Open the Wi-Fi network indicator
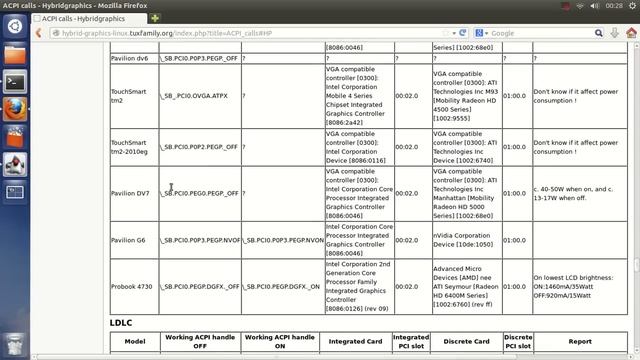 click(x=580, y=6)
